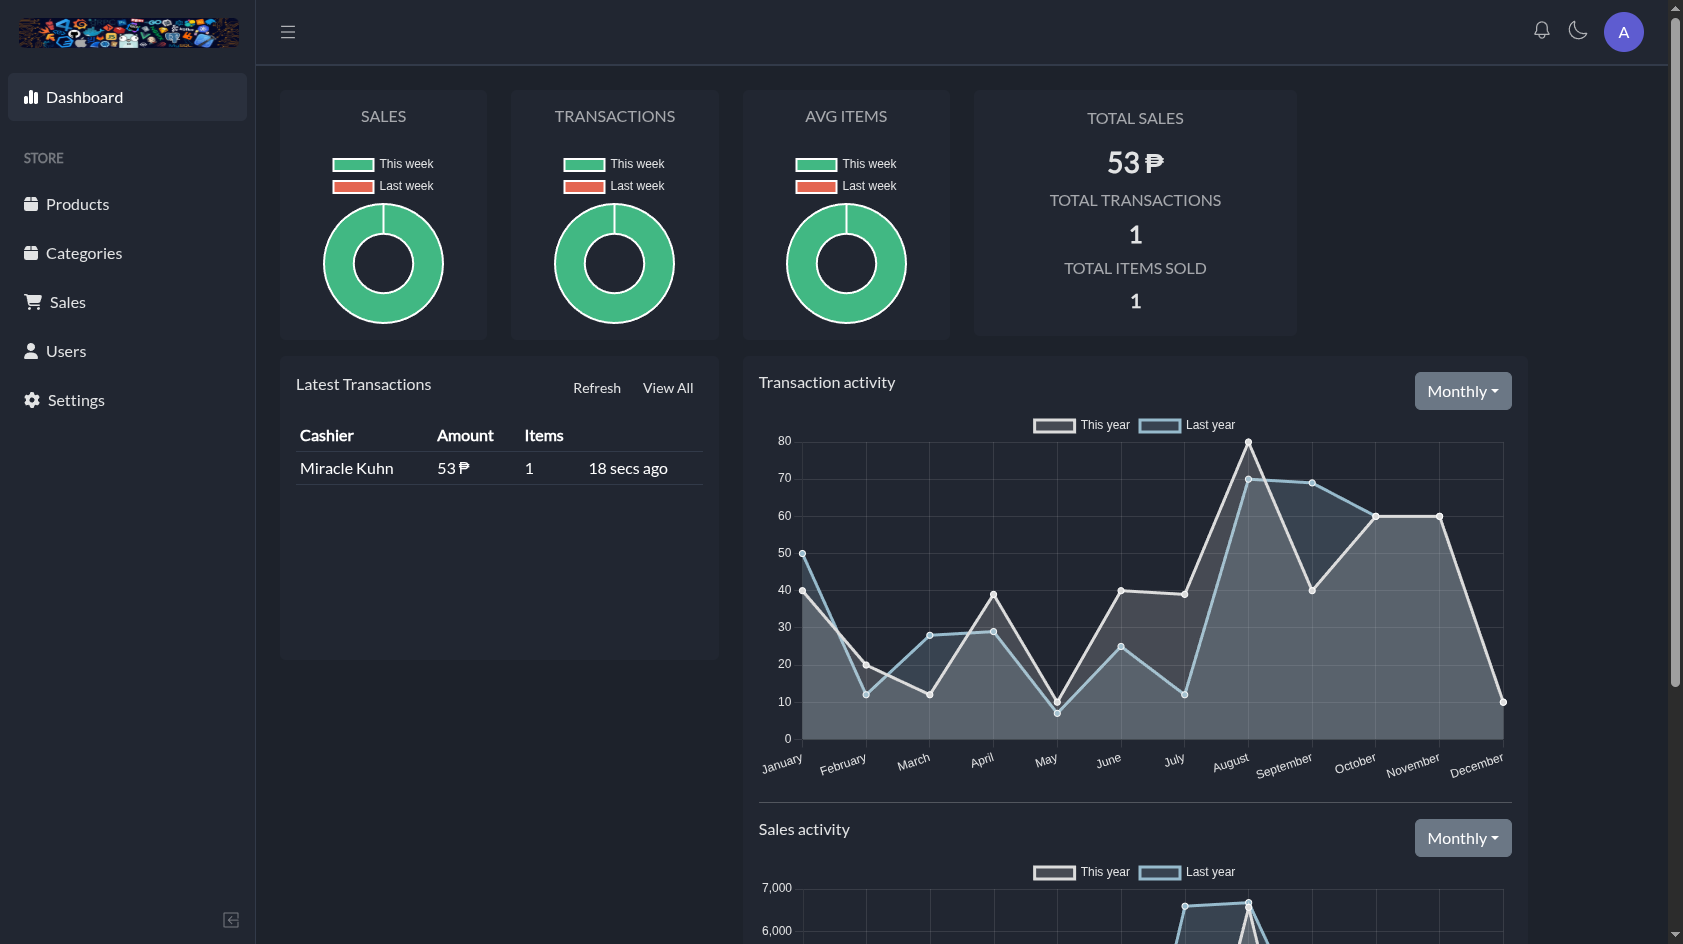Go to Dashboard page
The height and width of the screenshot is (944, 1683).
click(x=127, y=97)
